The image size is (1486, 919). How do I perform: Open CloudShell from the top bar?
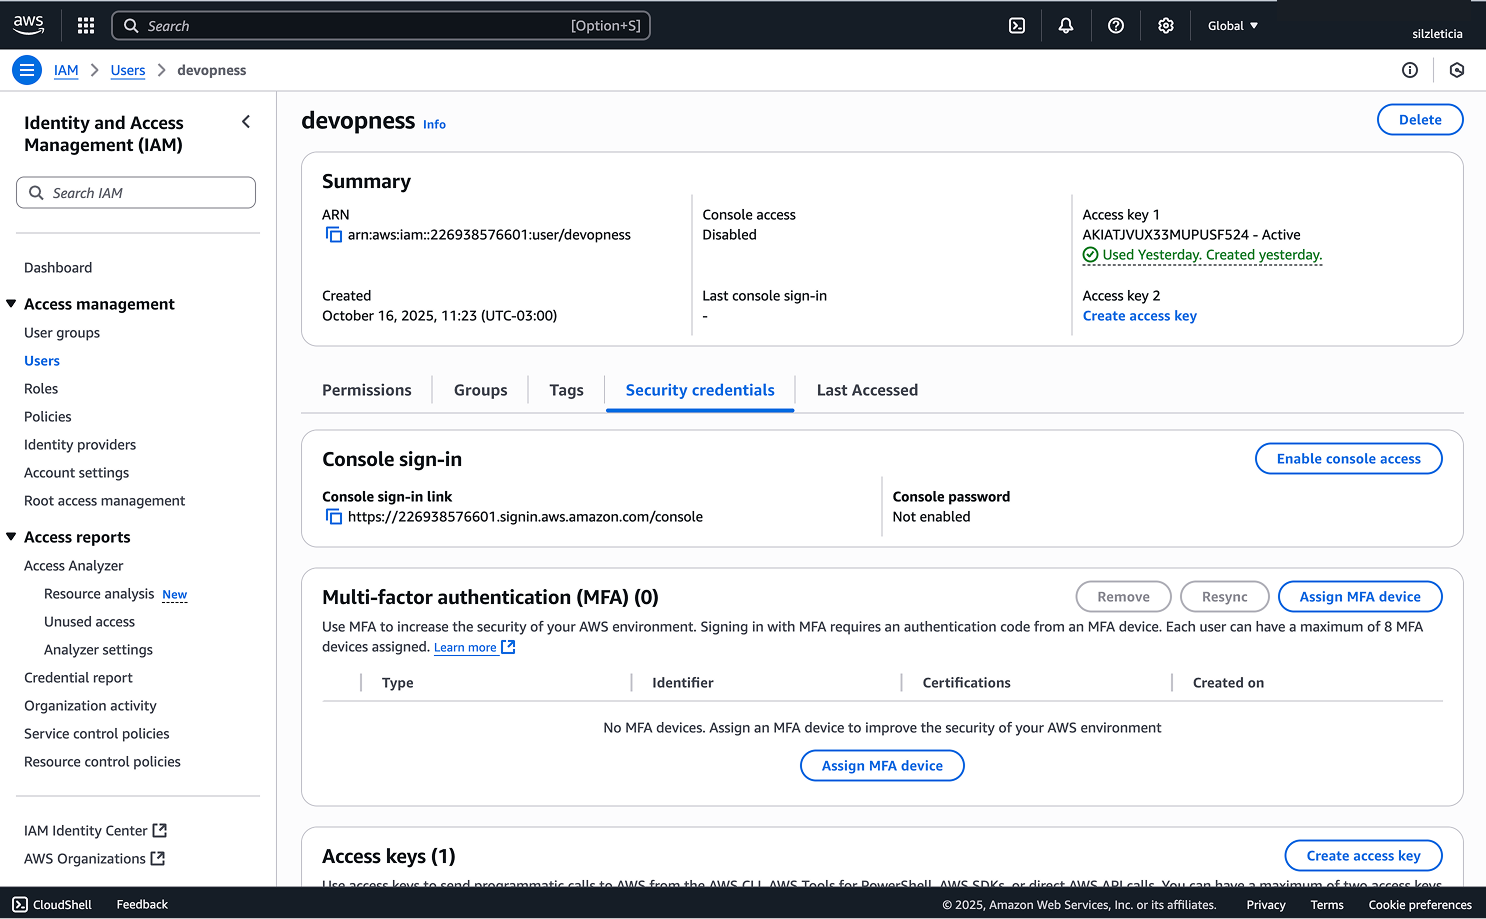(x=1016, y=25)
